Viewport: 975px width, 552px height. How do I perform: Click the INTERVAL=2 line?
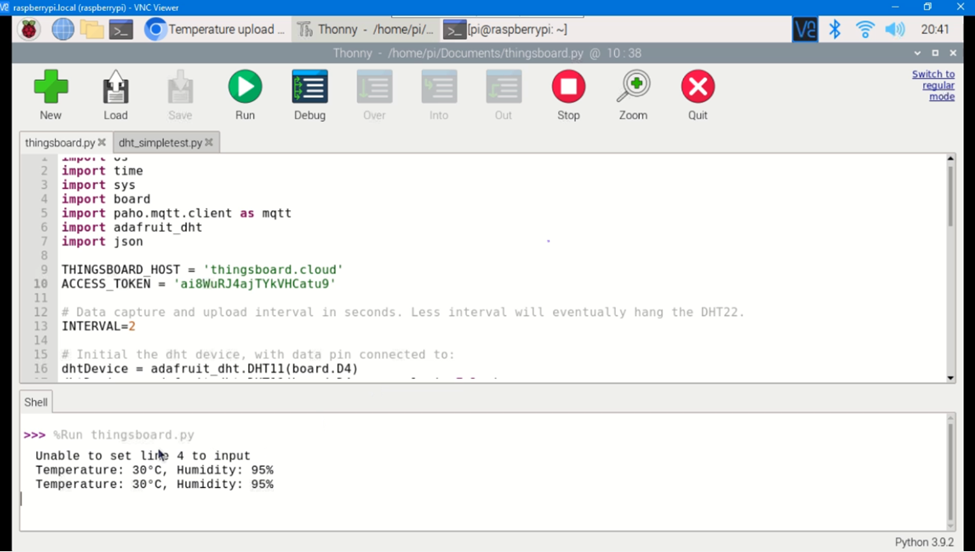click(98, 326)
